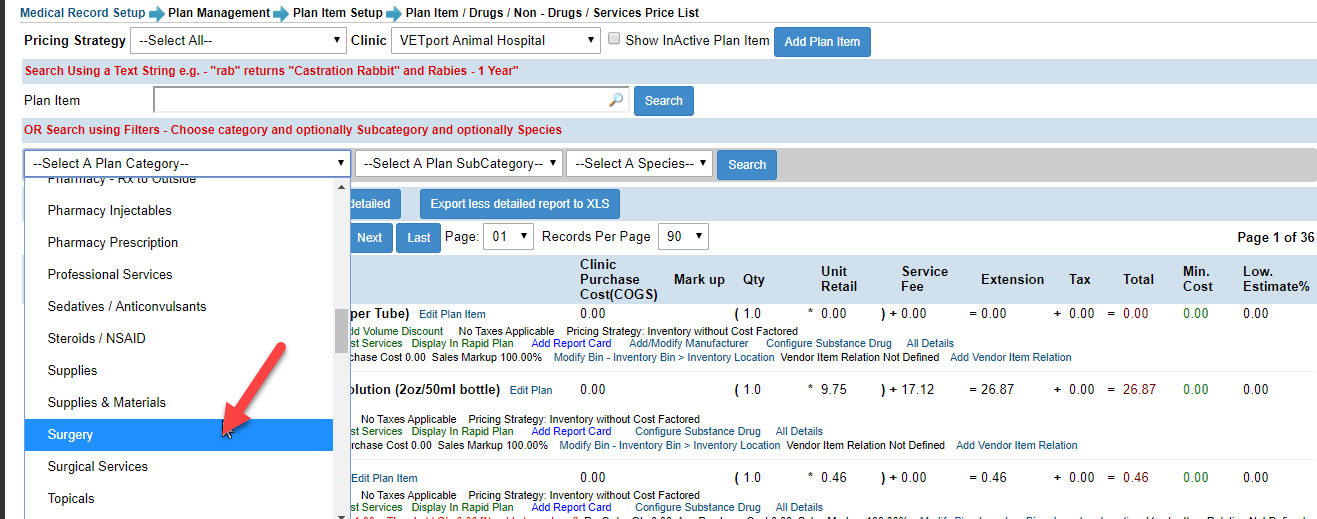Image resolution: width=1317 pixels, height=519 pixels.
Task: Click Add Vendor Item Relation for per Tube item
Action: pyautogui.click(x=1010, y=357)
